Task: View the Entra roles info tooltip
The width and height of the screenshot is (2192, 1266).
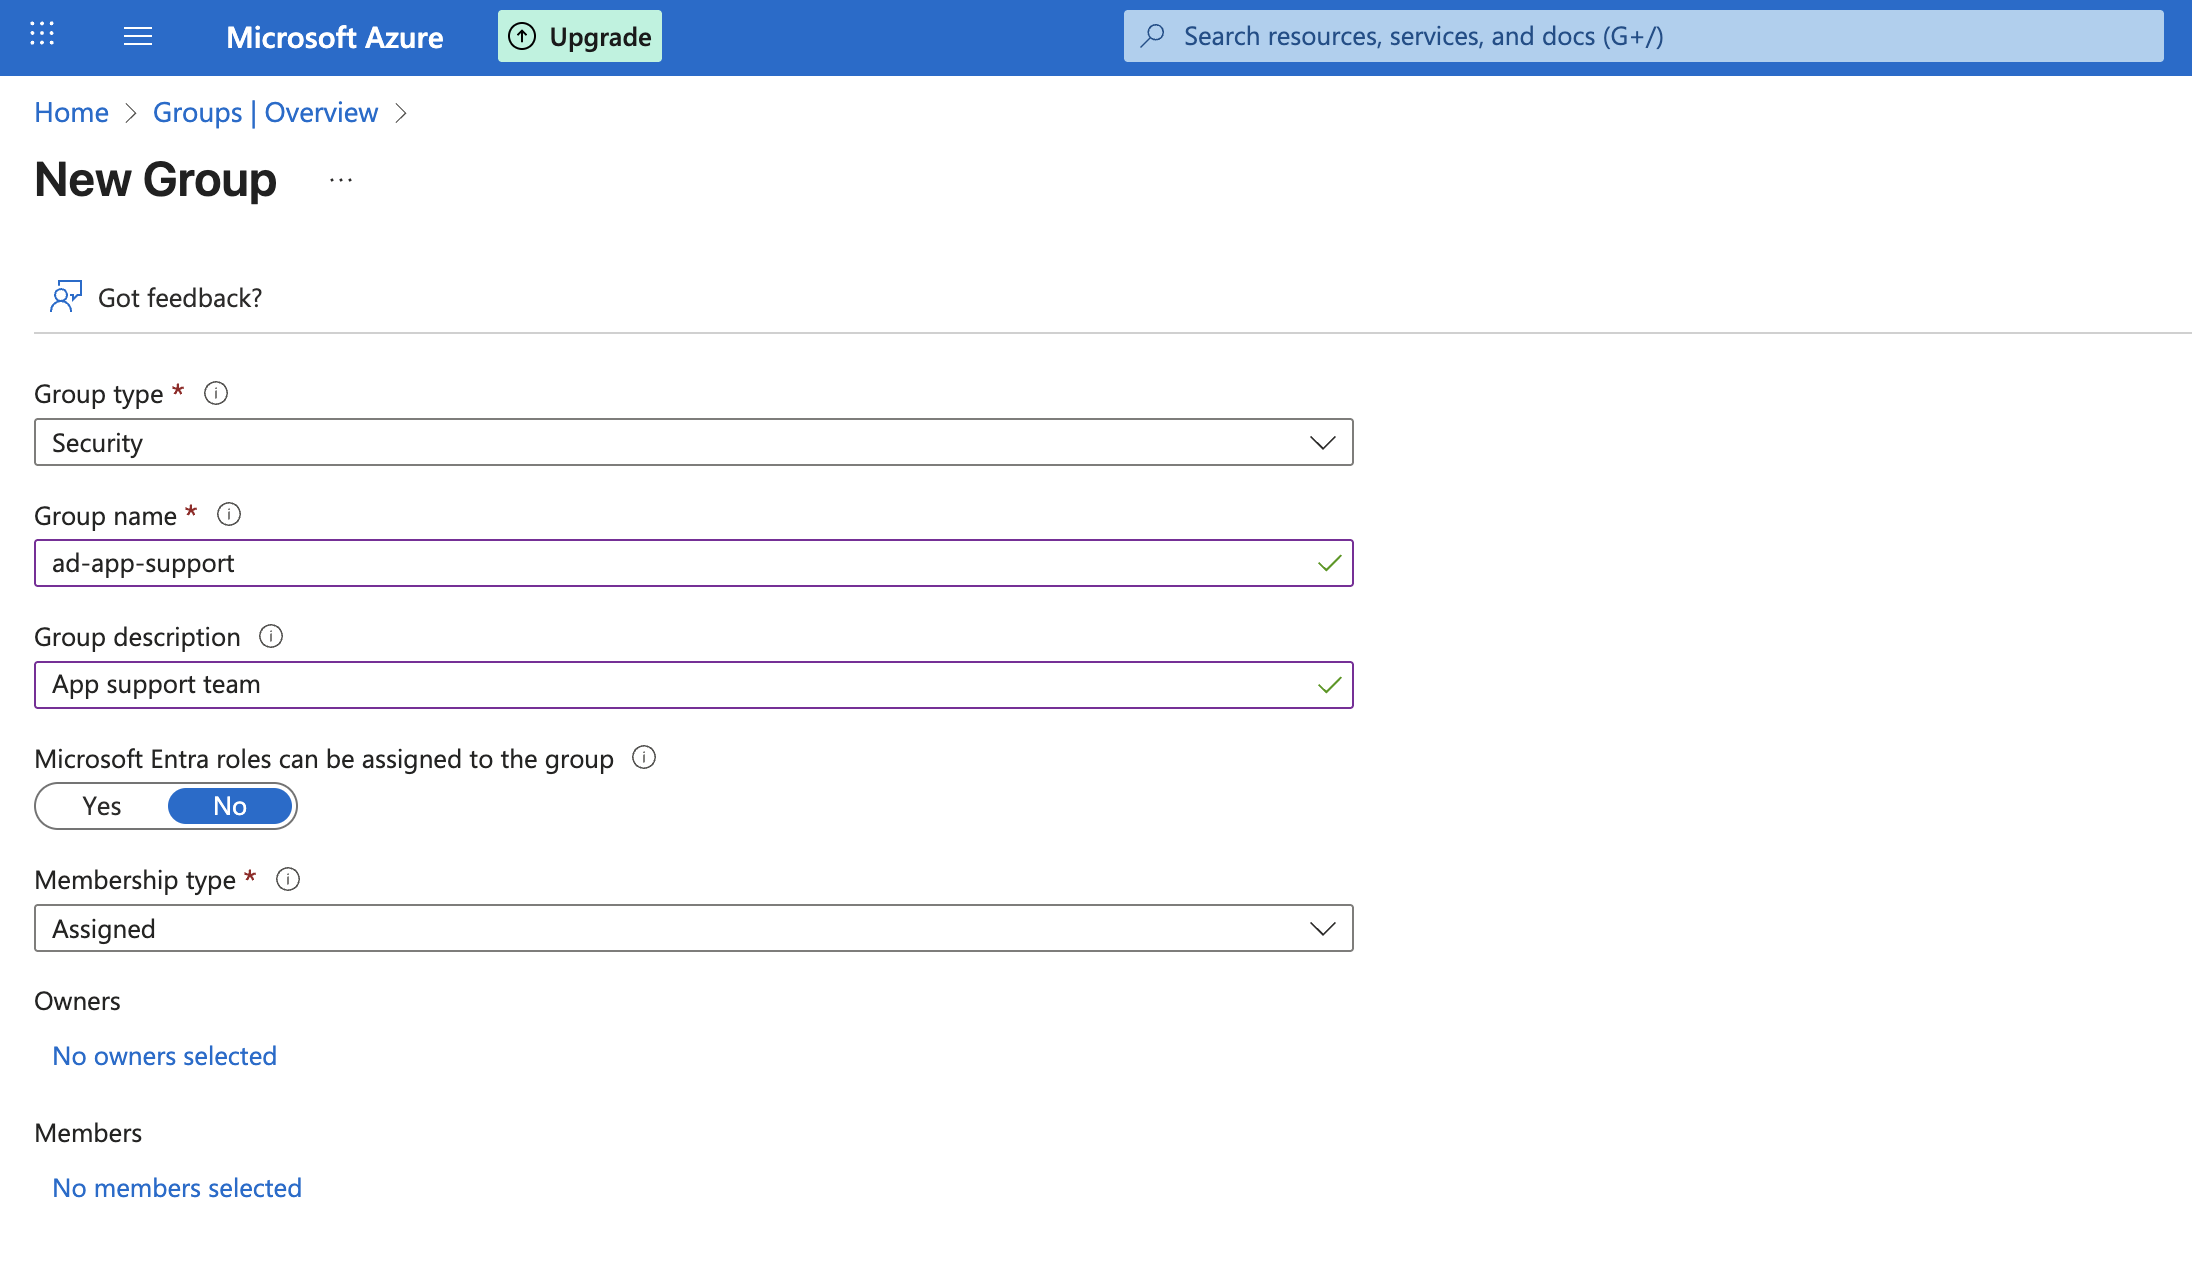Action: [645, 757]
